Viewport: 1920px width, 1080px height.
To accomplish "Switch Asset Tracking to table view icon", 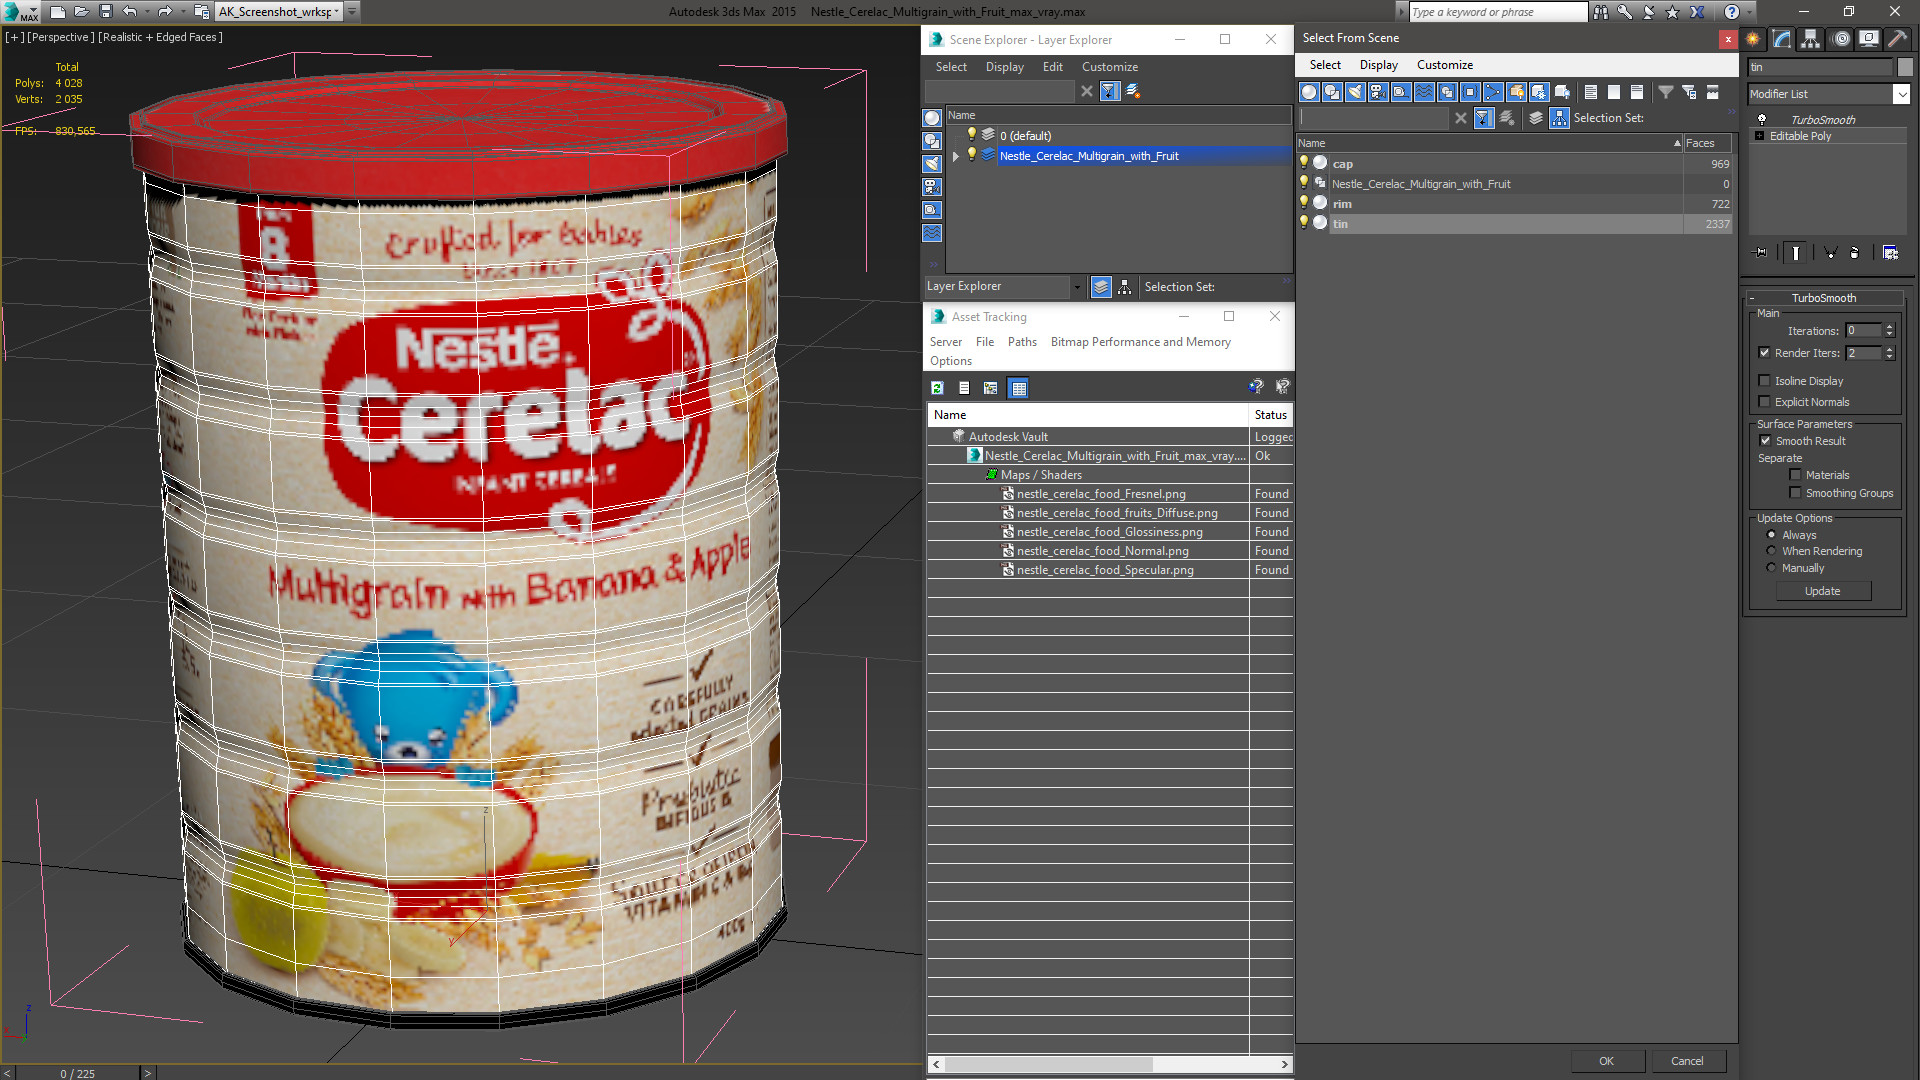I will (1018, 388).
